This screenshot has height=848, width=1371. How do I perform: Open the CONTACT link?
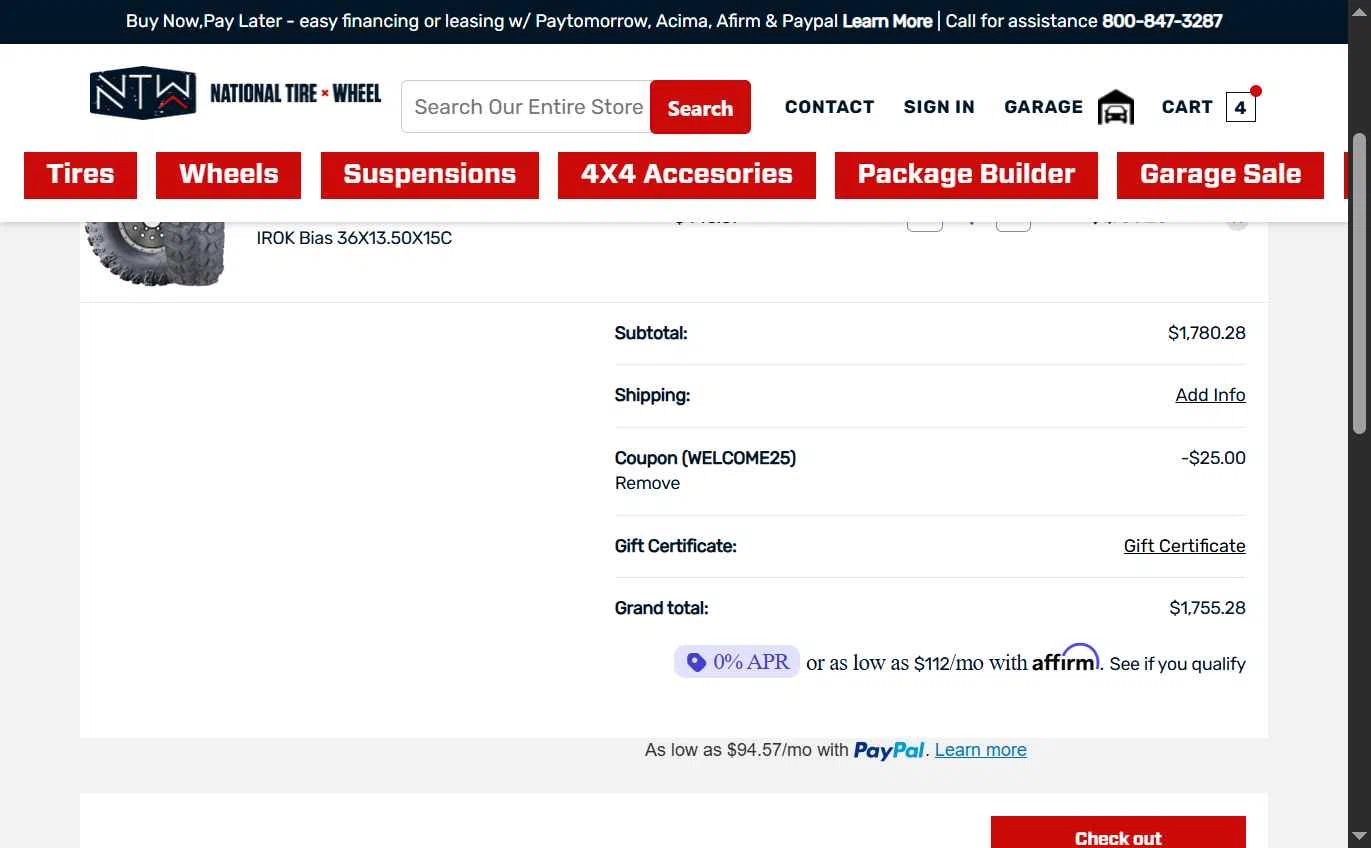pyautogui.click(x=829, y=107)
